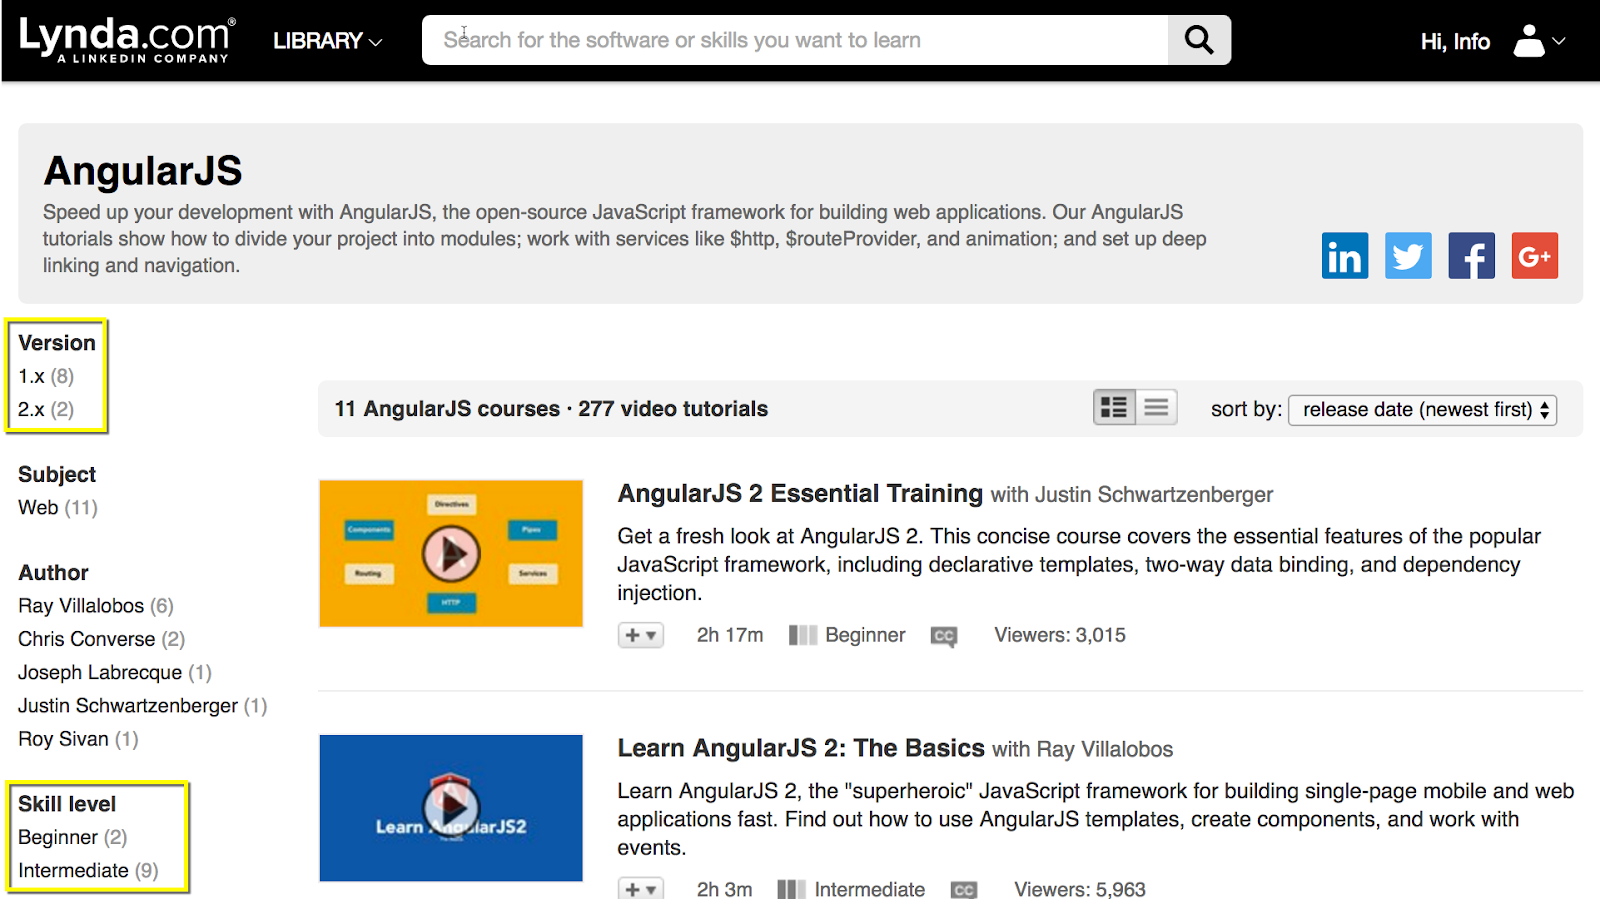
Task: Click '11 AngularJS courses' results count
Action: 447,409
